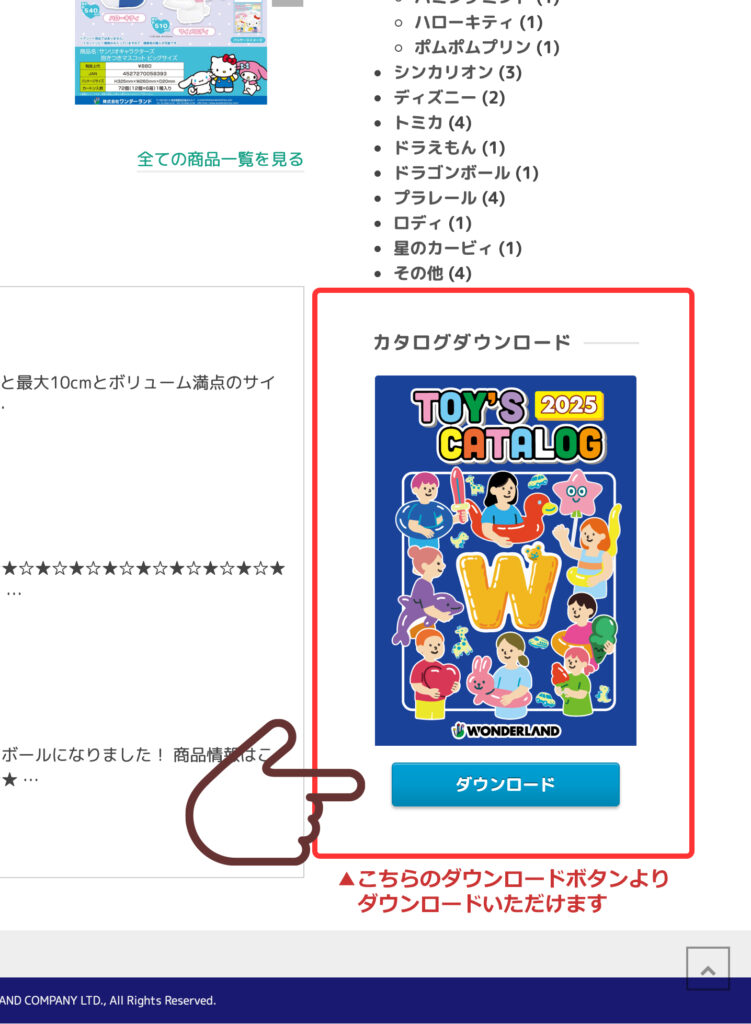Open the その他 (4) category
Image resolution: width=751 pixels, height=1024 pixels.
432,273
